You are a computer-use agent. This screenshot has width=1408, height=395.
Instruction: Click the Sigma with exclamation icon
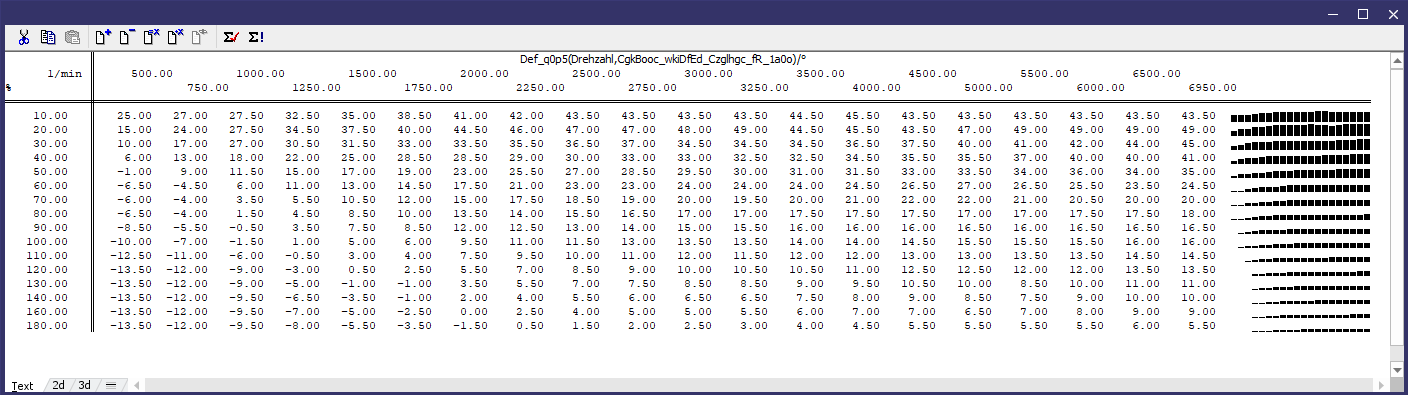click(256, 38)
